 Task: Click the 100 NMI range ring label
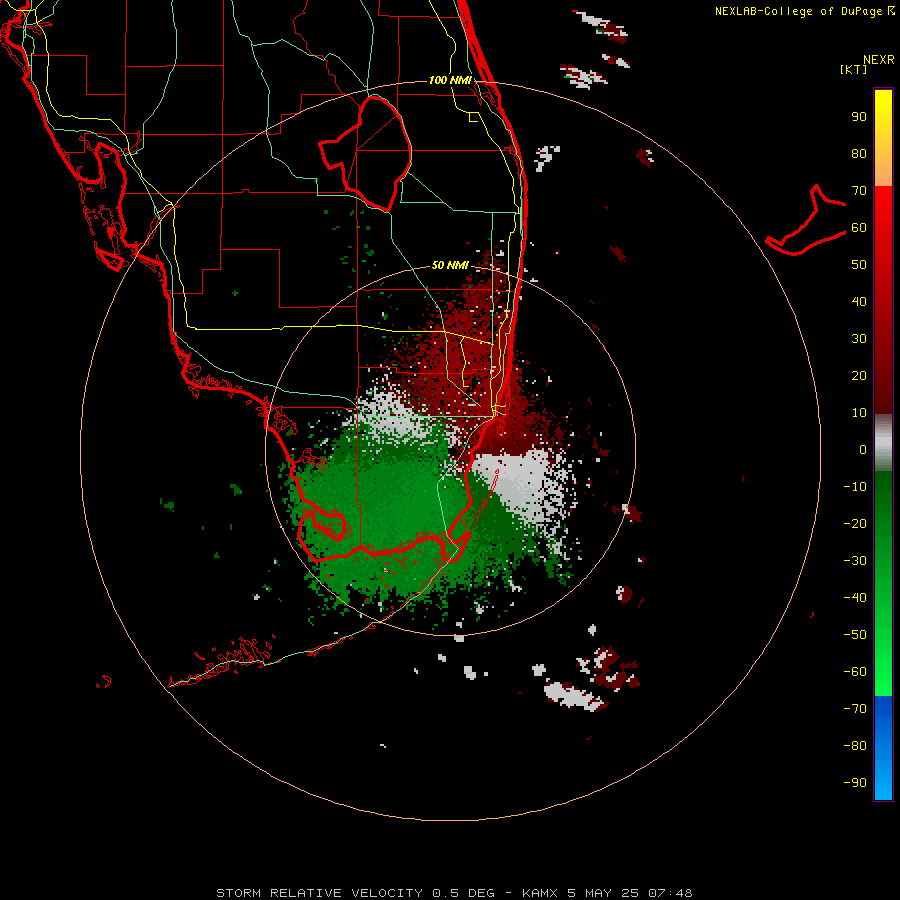tap(450, 80)
